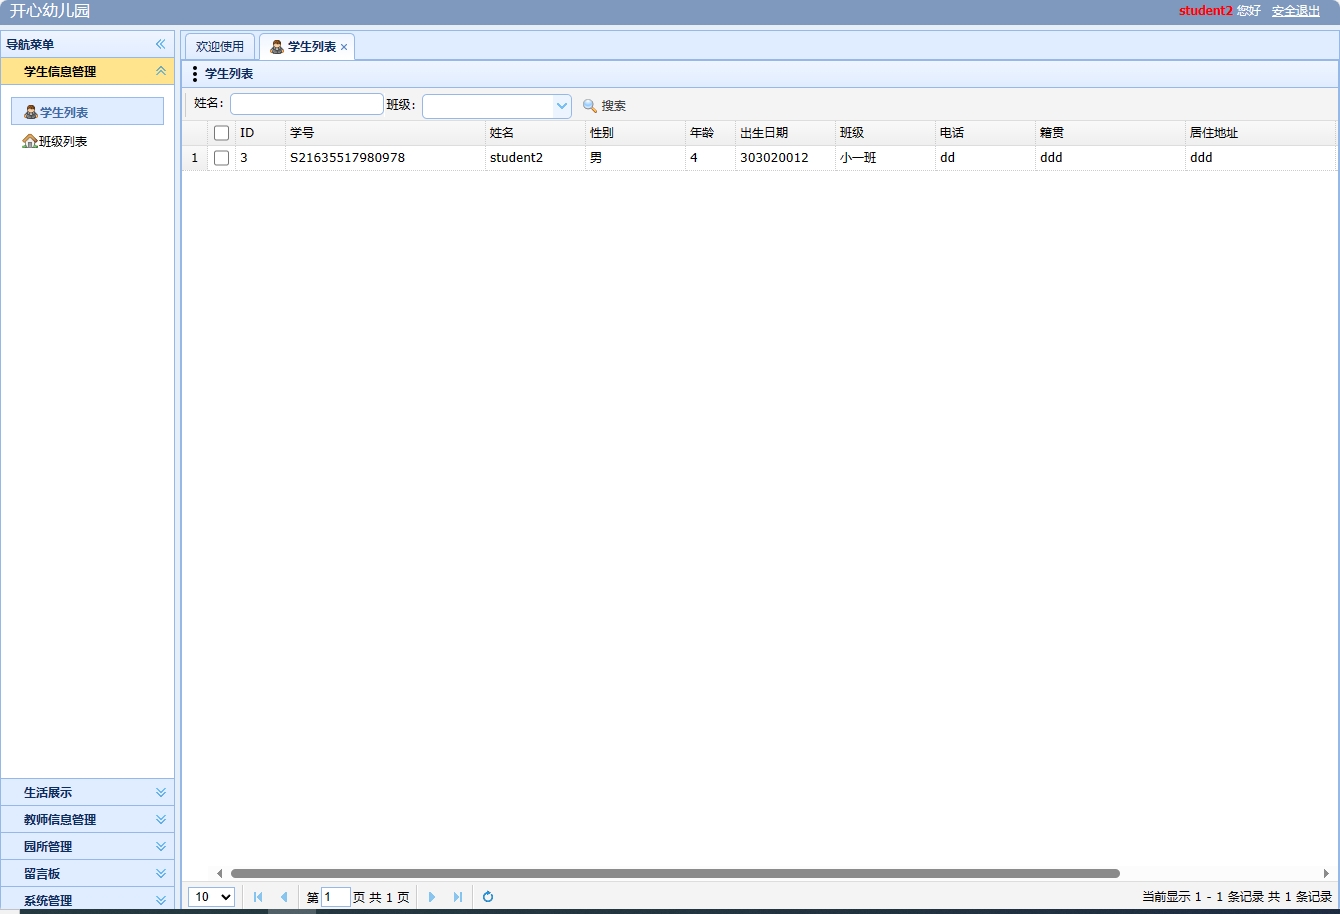Click the 年龄 column header

[x=710, y=133]
